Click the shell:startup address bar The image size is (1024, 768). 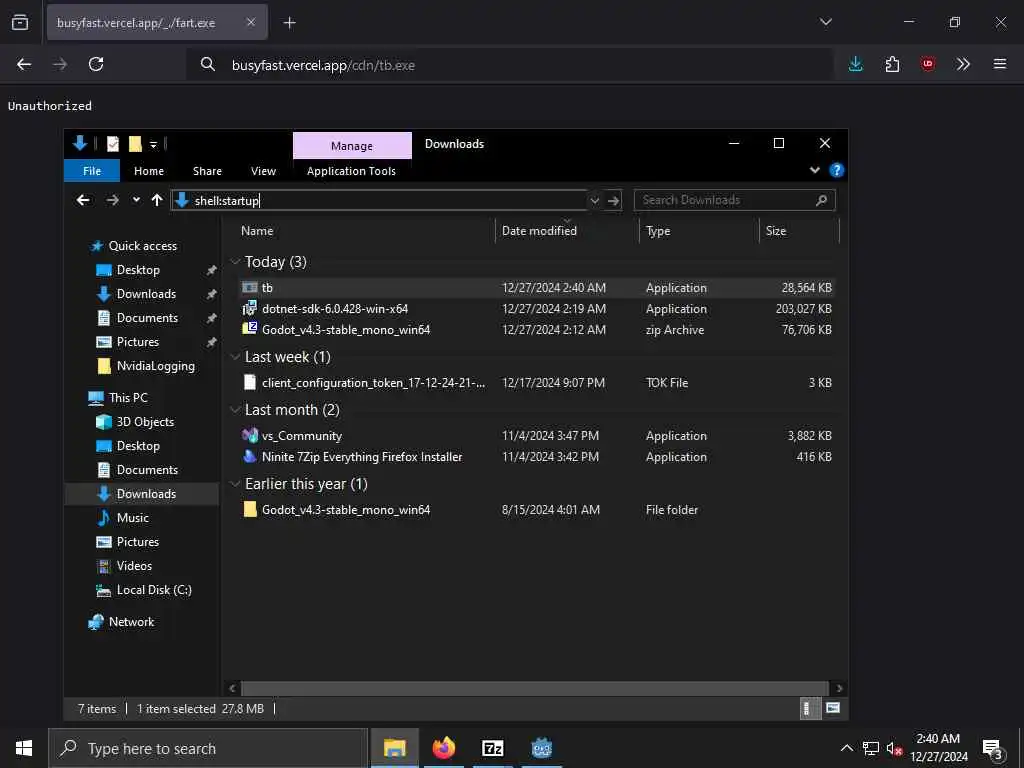[379, 200]
